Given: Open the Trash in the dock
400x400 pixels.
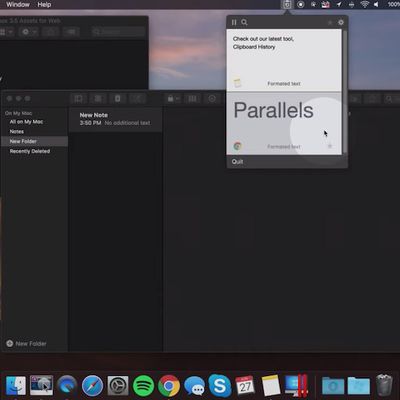Looking at the screenshot, I should 384,386.
